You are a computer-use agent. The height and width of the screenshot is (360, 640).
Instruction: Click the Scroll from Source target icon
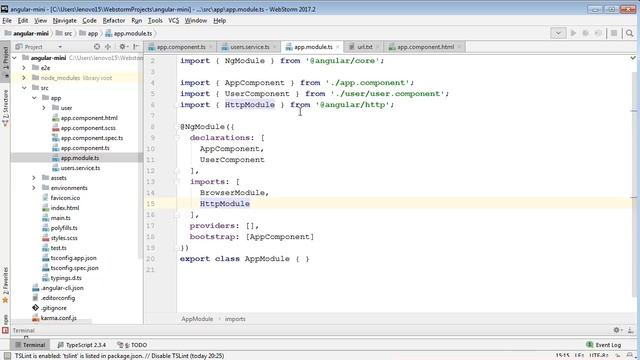[x=97, y=47]
